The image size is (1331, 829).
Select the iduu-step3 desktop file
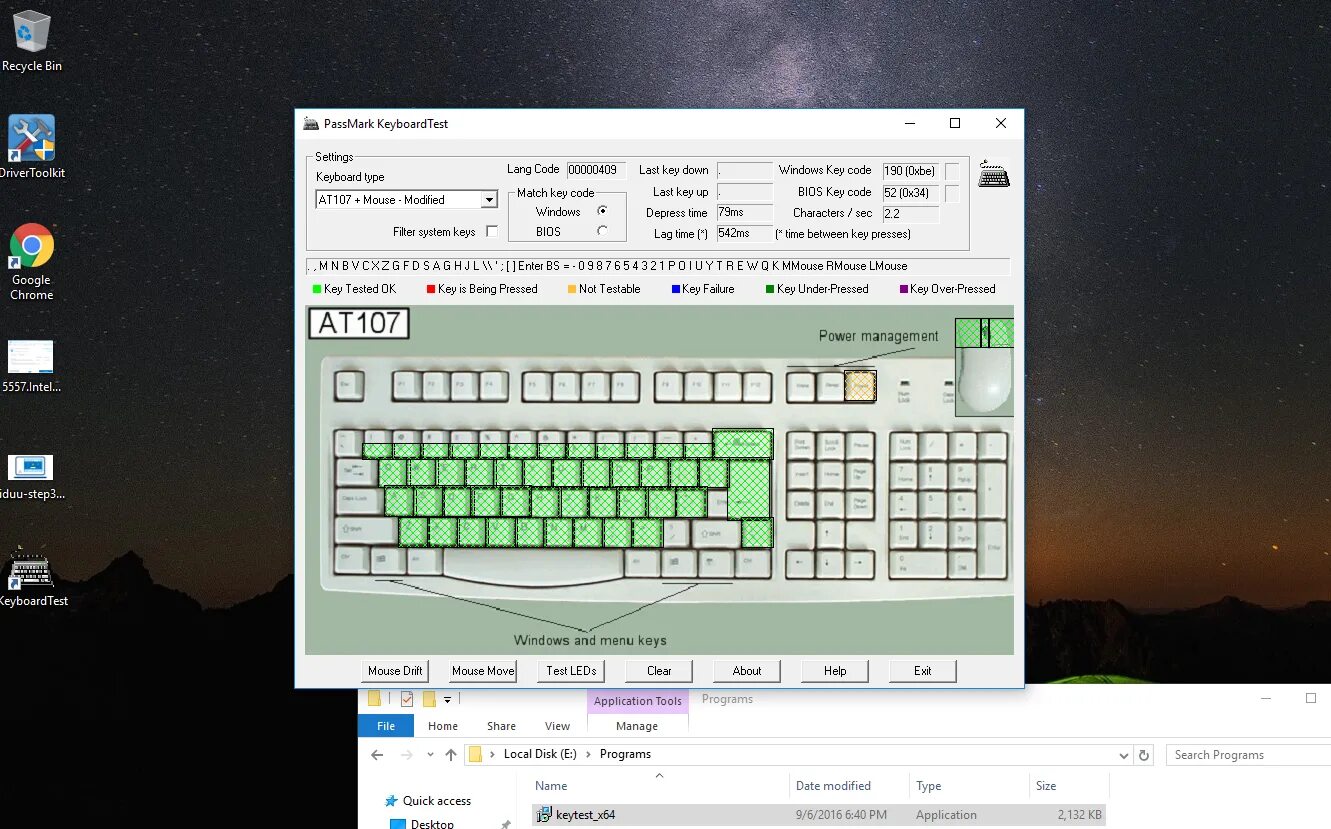point(31,476)
